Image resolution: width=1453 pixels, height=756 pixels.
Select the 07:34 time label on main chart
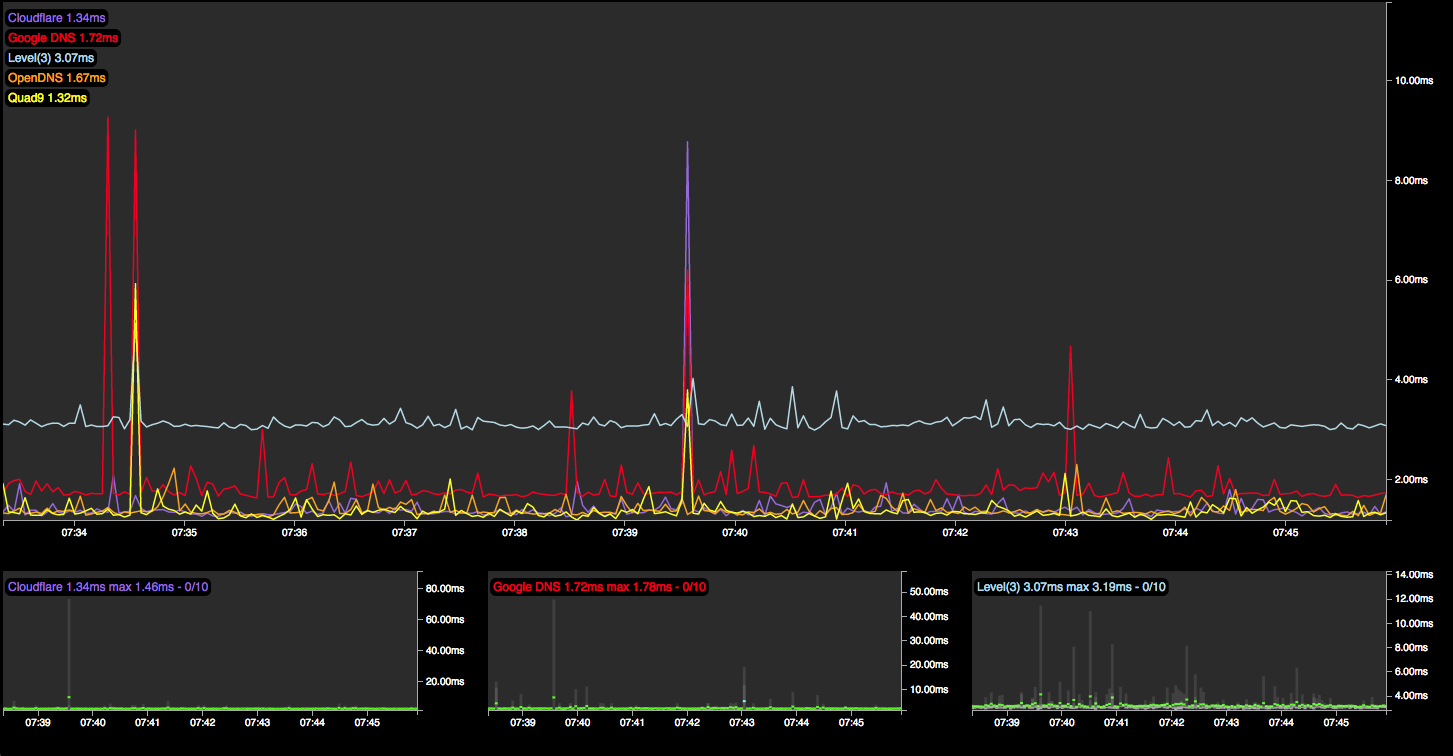74,534
